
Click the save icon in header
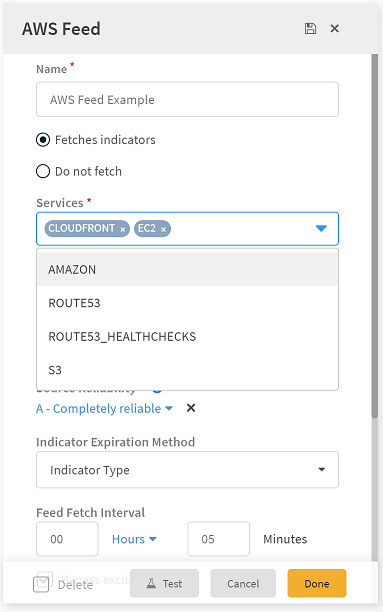(x=310, y=28)
